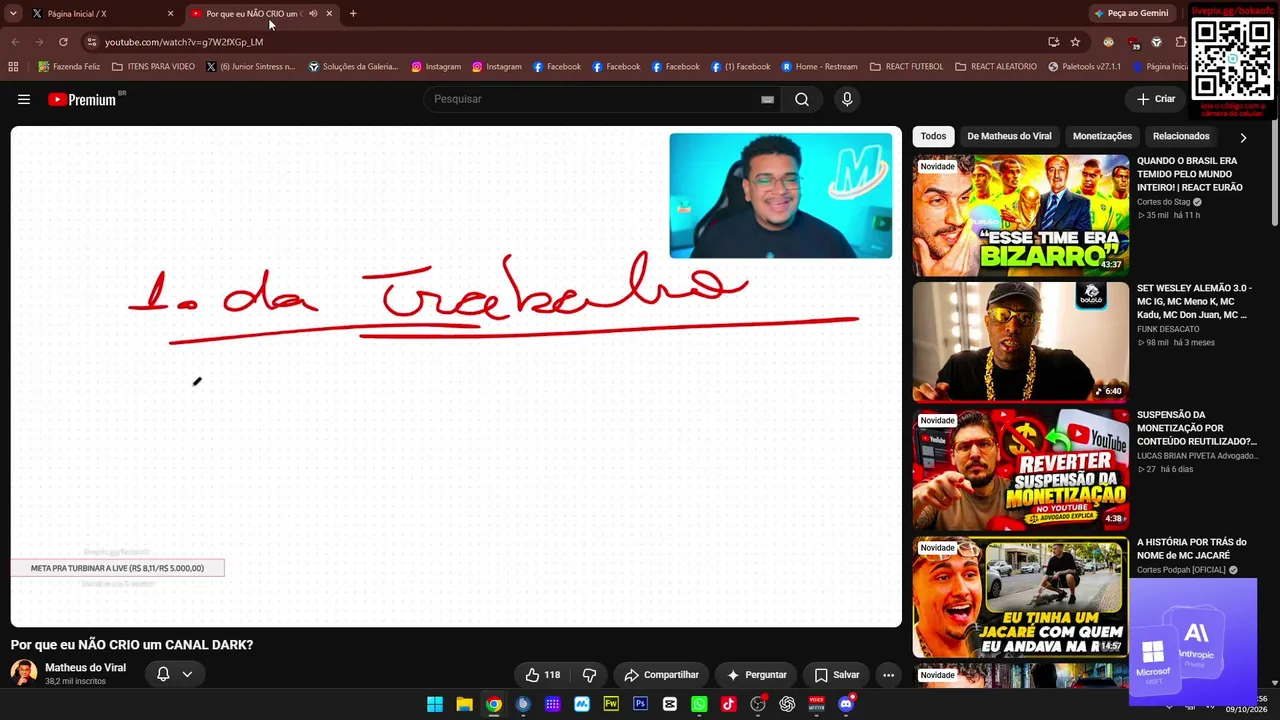The image size is (1280, 720).
Task: Run the YouTube search magnifier button
Action: point(802,99)
